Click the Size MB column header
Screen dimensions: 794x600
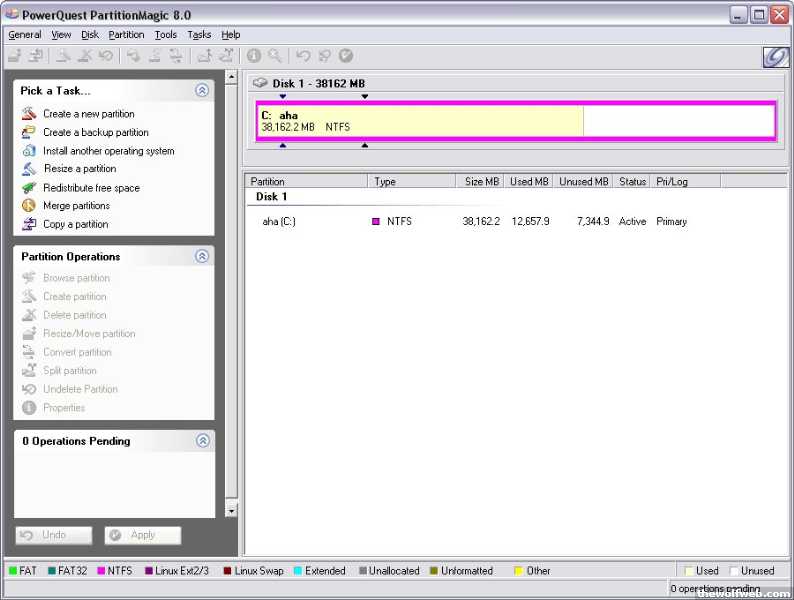pyautogui.click(x=481, y=182)
